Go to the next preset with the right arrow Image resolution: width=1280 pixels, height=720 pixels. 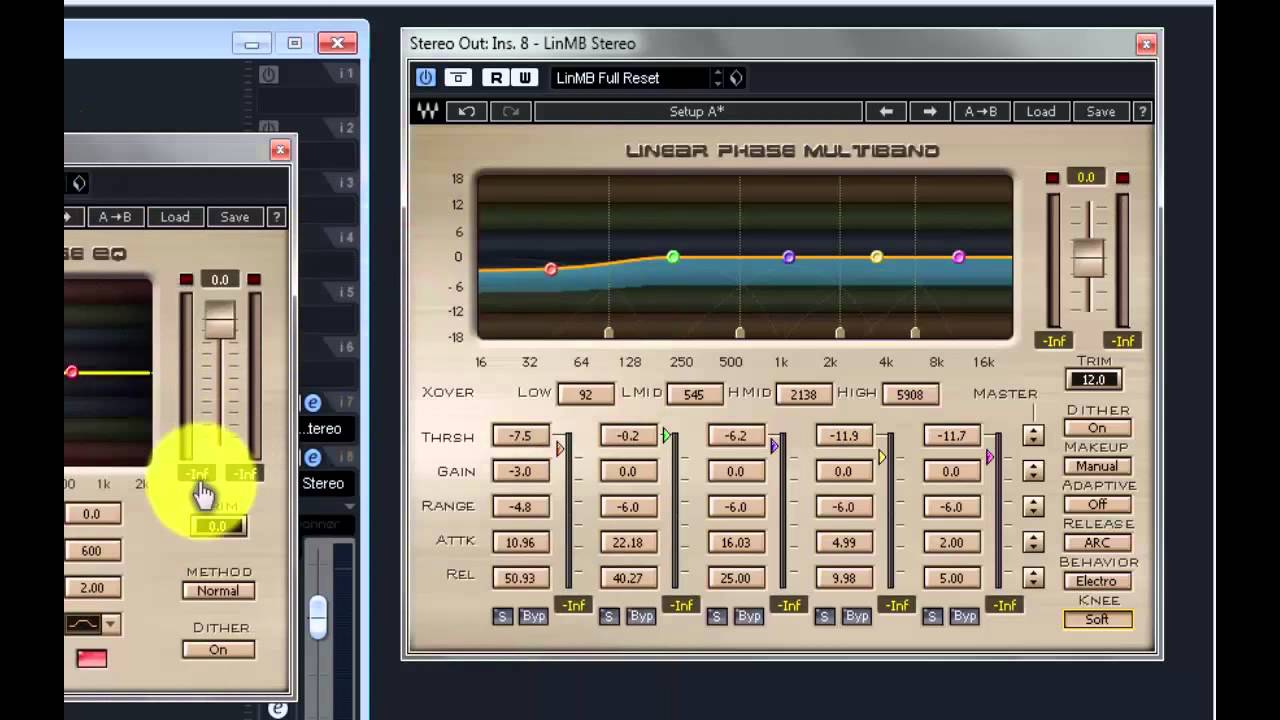pyautogui.click(x=929, y=111)
